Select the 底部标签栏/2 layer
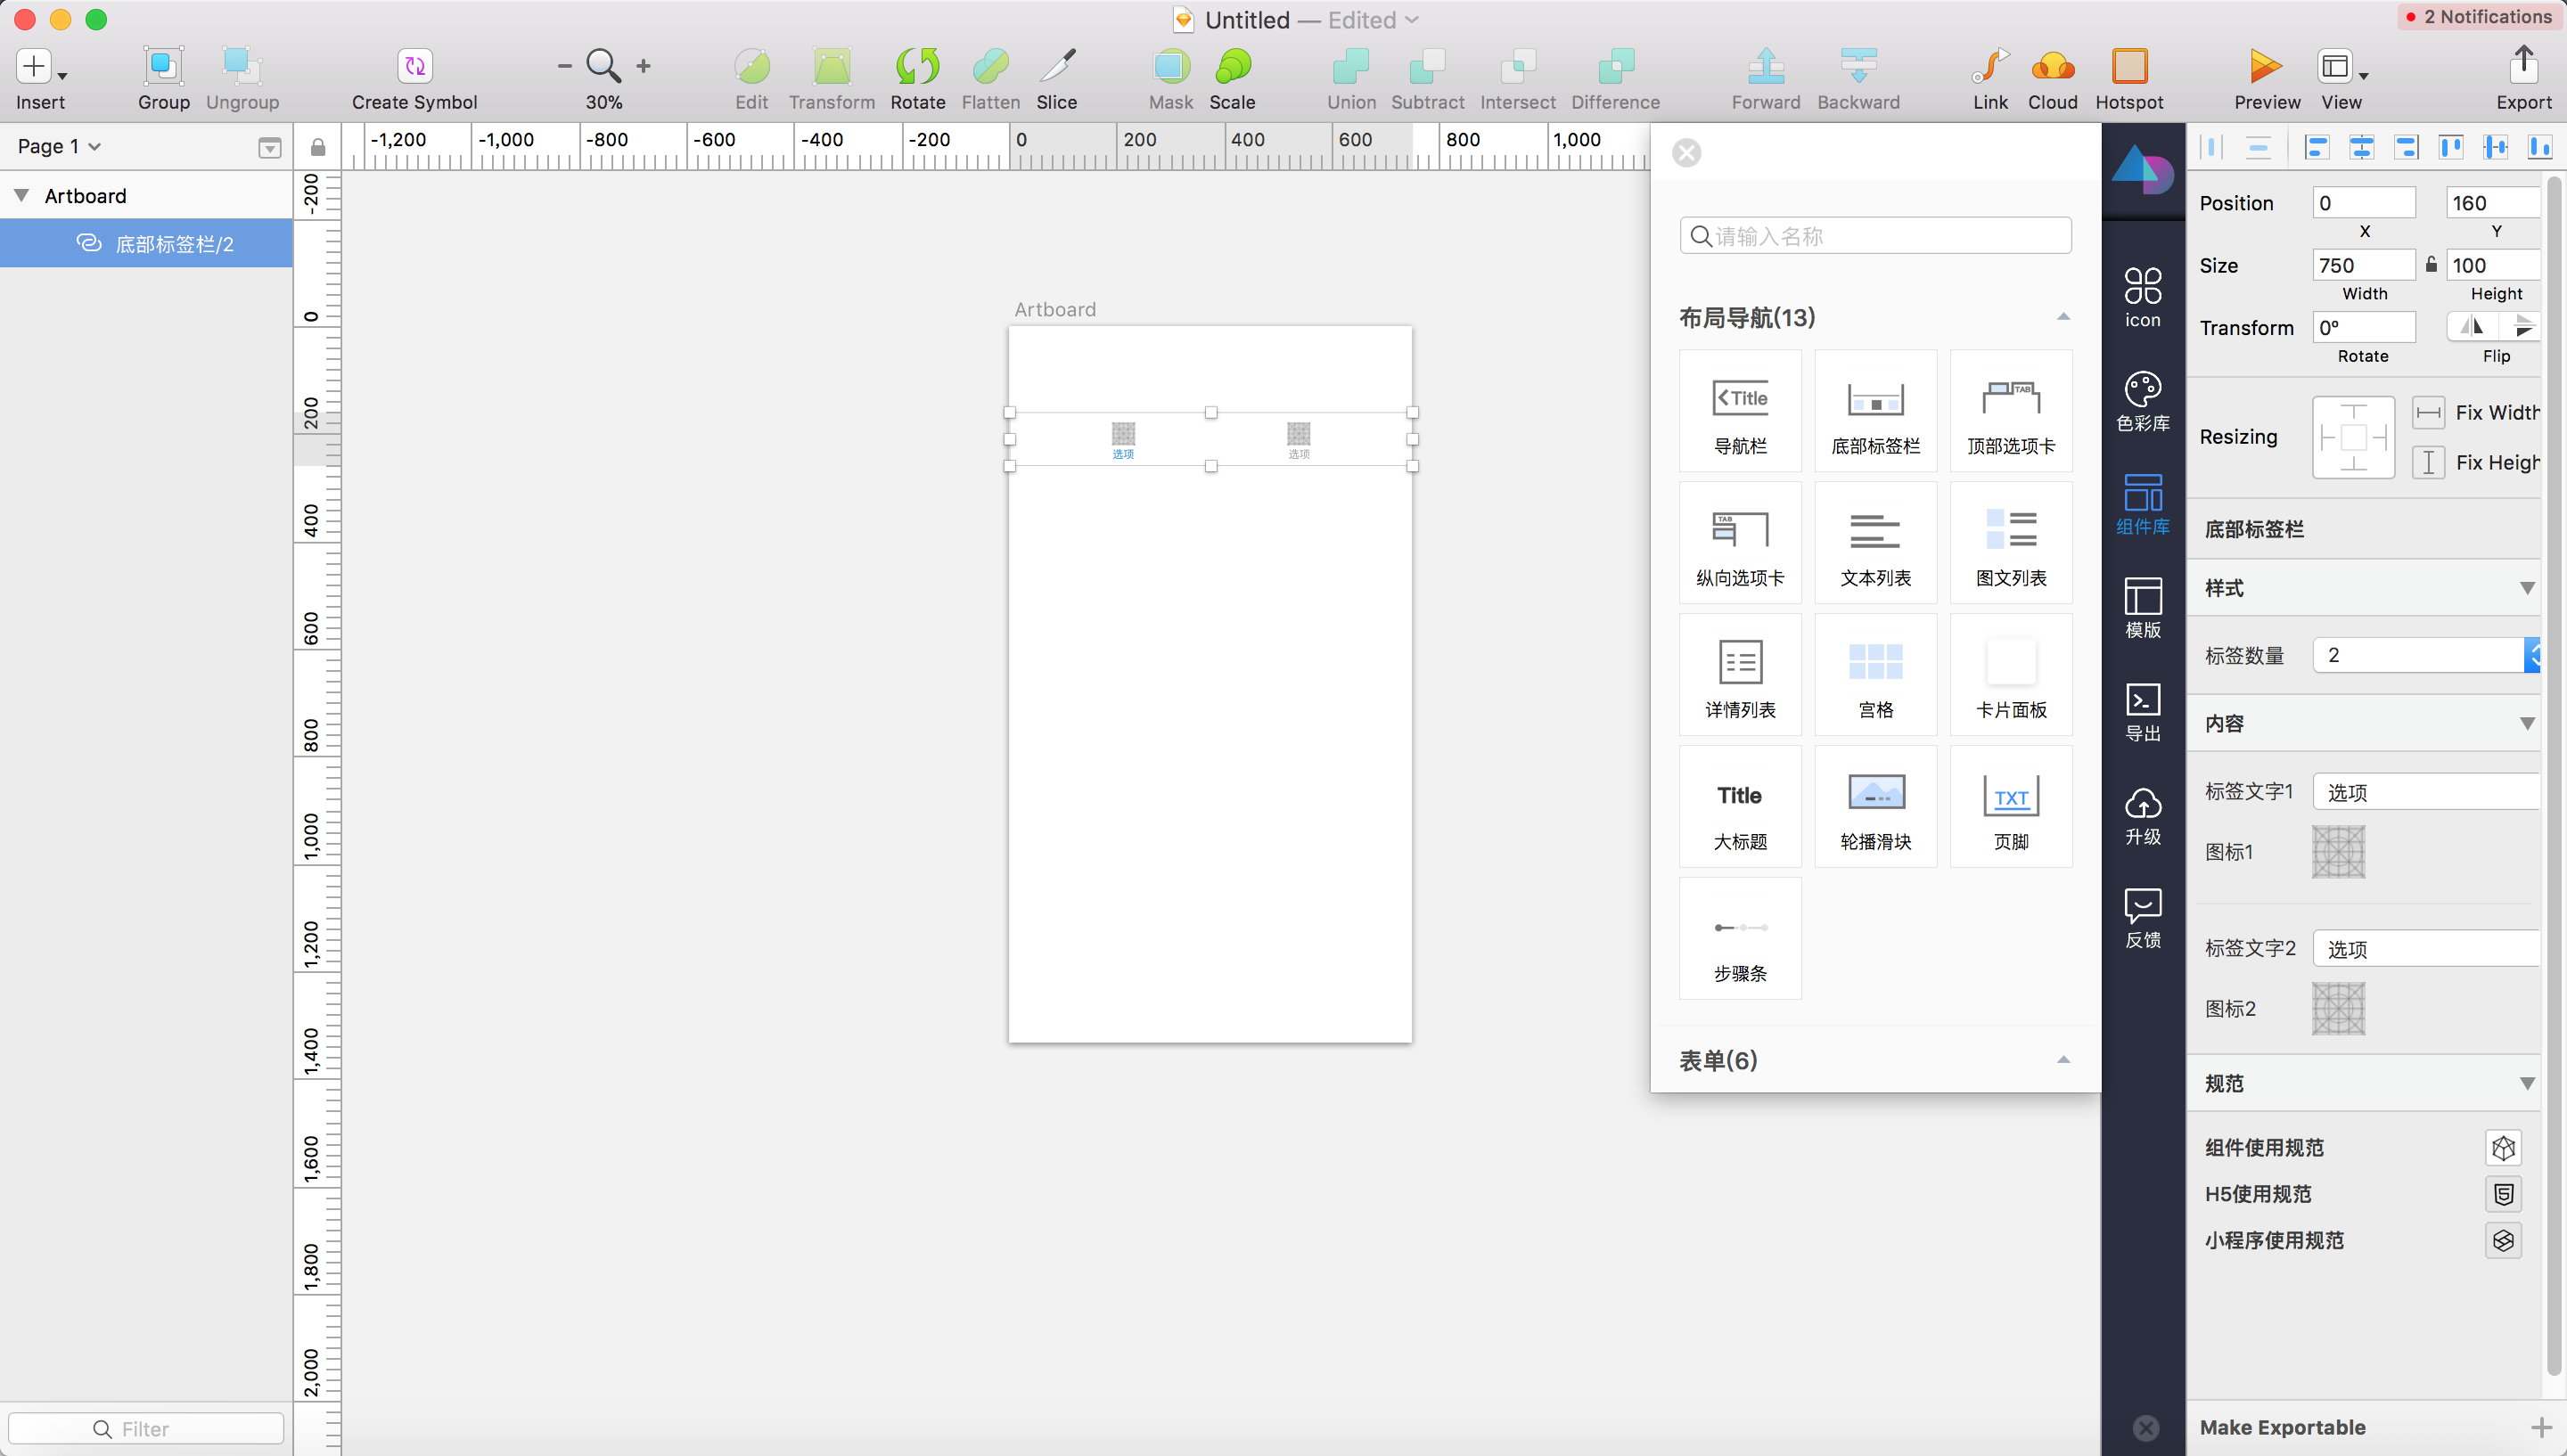2567x1456 pixels. [173, 244]
